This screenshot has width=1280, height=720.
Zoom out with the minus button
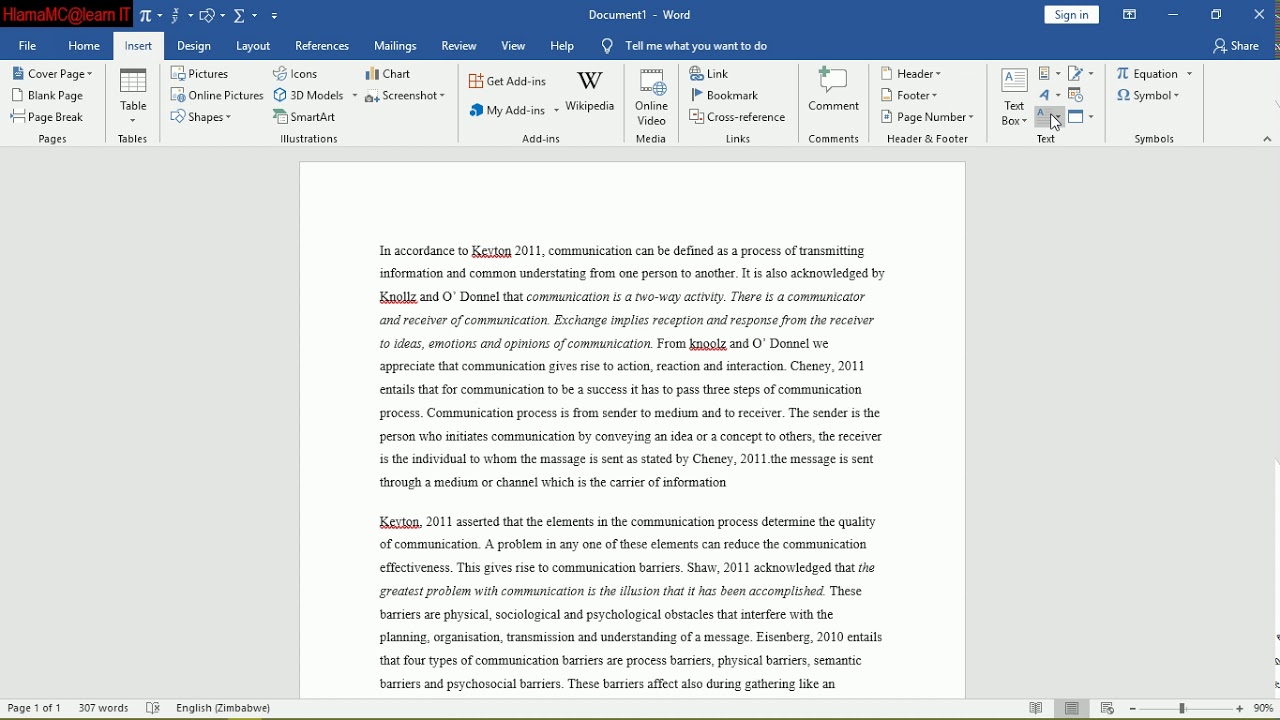pos(1132,709)
